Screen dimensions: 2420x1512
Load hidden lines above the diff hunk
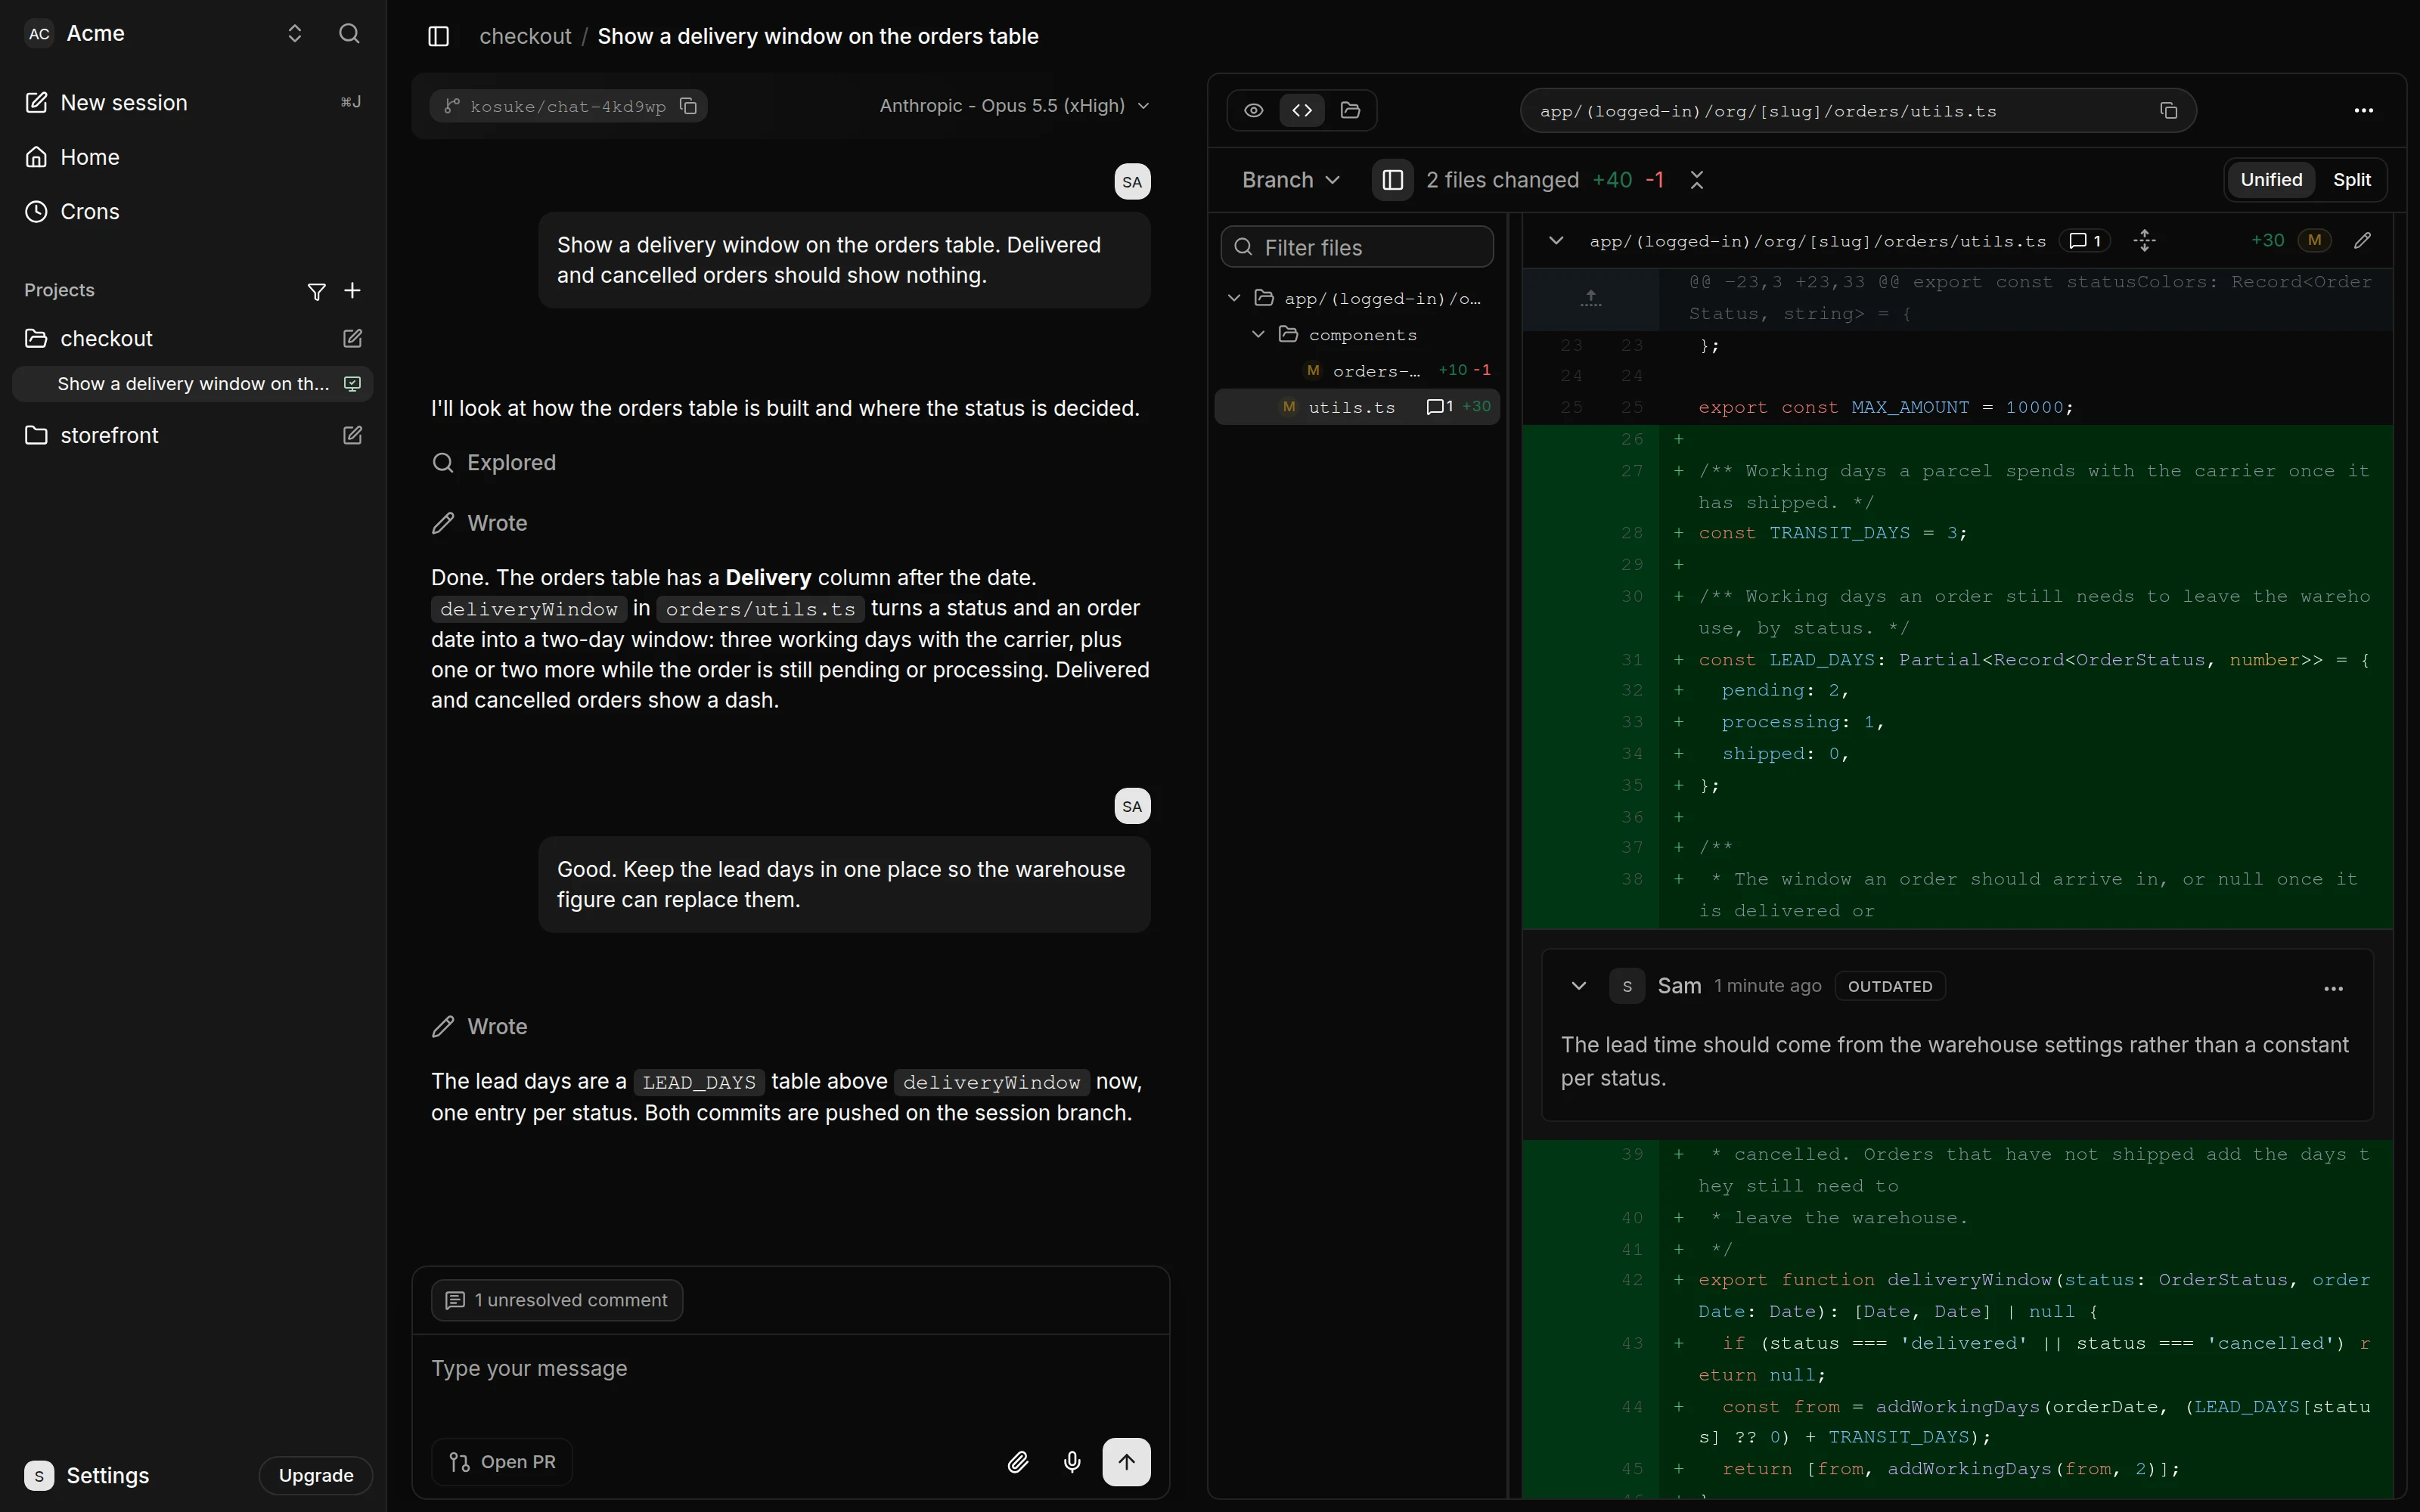point(1590,298)
